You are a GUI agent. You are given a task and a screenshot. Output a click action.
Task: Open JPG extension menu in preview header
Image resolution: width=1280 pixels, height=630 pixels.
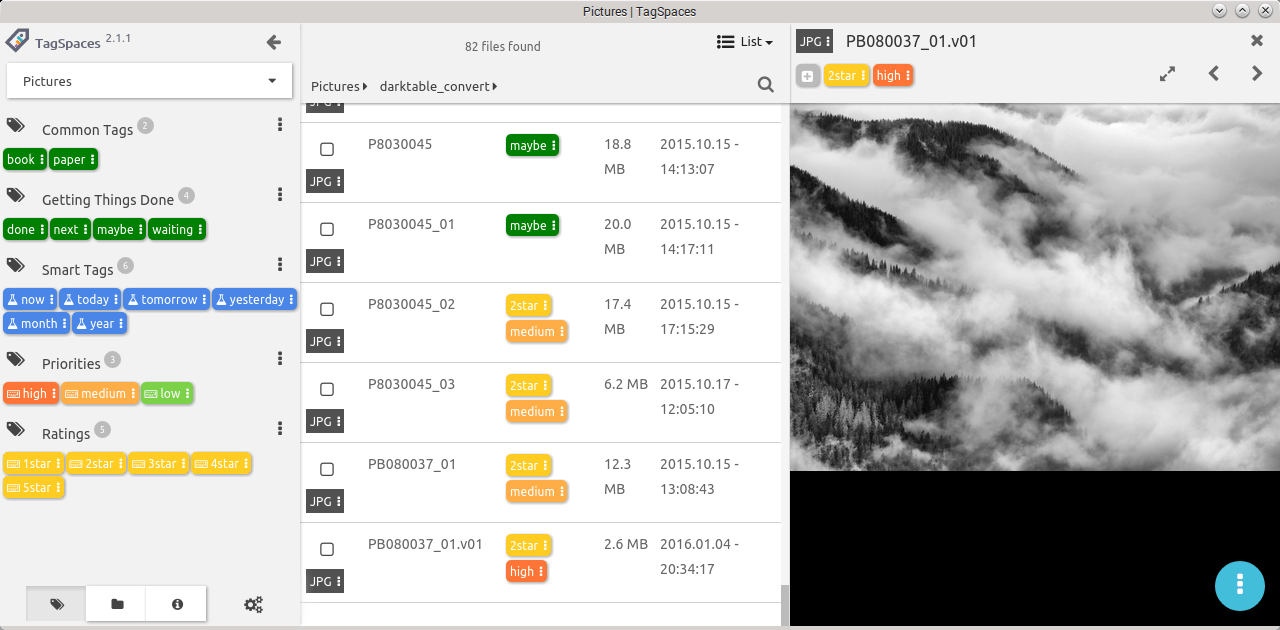click(x=815, y=41)
